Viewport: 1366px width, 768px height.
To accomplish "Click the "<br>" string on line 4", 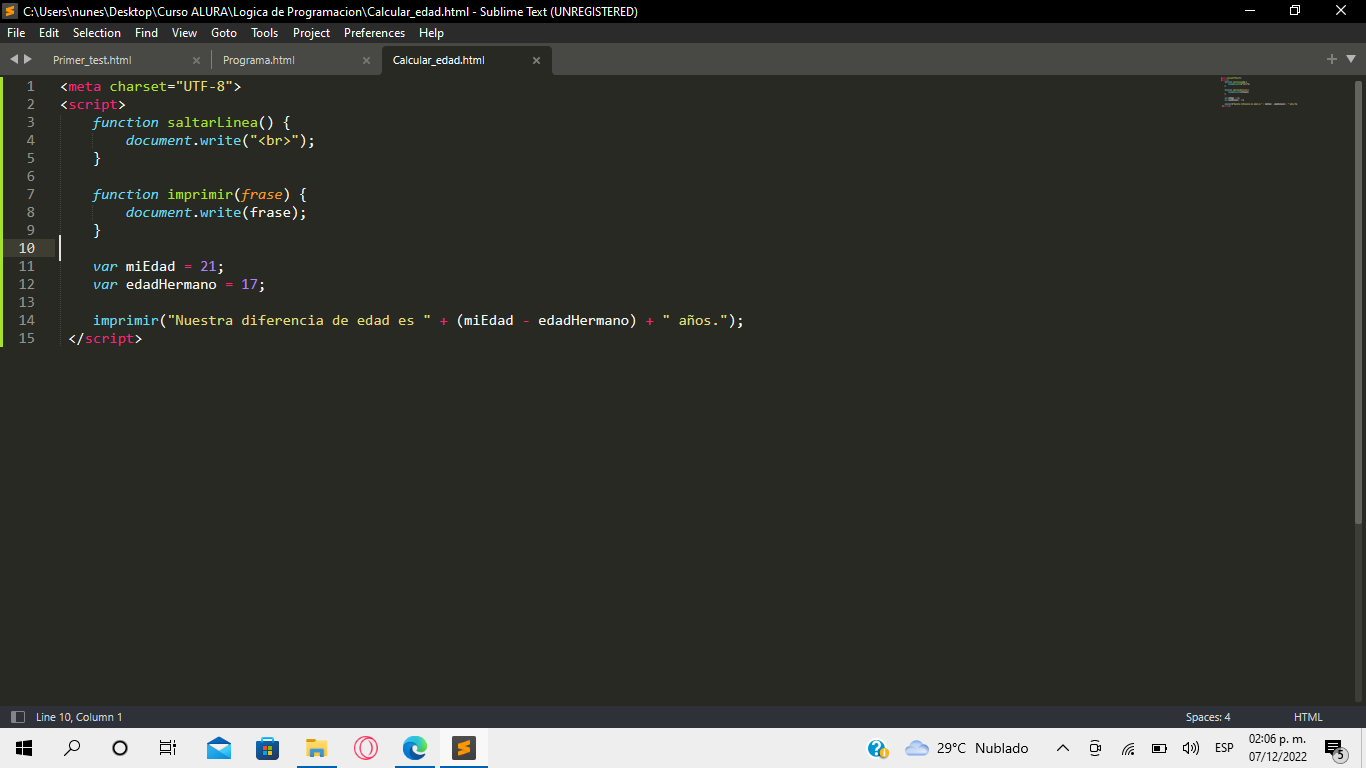I will 274,140.
